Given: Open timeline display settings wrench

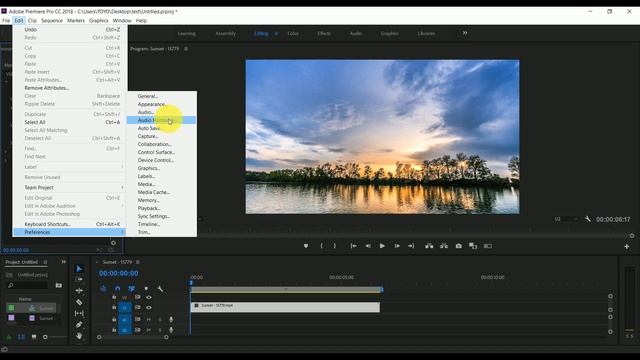Looking at the screenshot, I should tap(160, 289).
